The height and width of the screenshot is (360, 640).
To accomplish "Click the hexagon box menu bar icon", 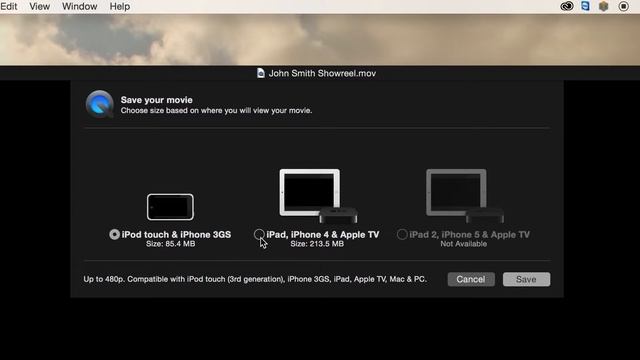I will click(604, 6).
